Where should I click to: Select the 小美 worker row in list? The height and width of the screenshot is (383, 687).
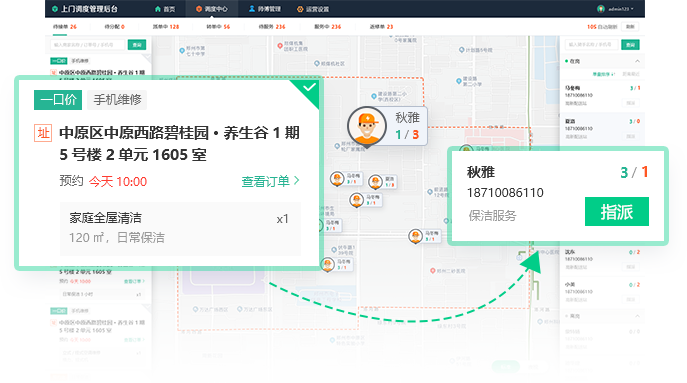click(x=602, y=292)
